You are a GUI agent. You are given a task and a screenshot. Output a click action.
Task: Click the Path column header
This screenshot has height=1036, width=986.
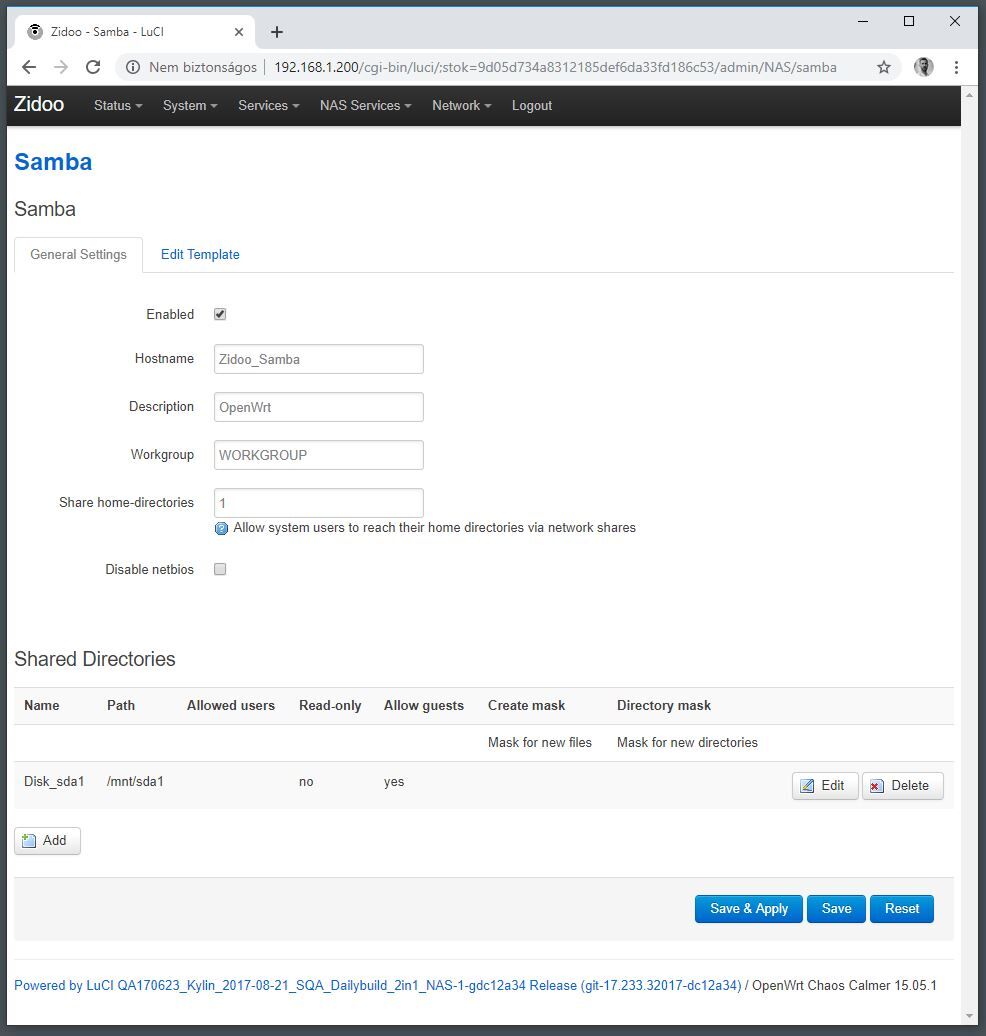121,706
